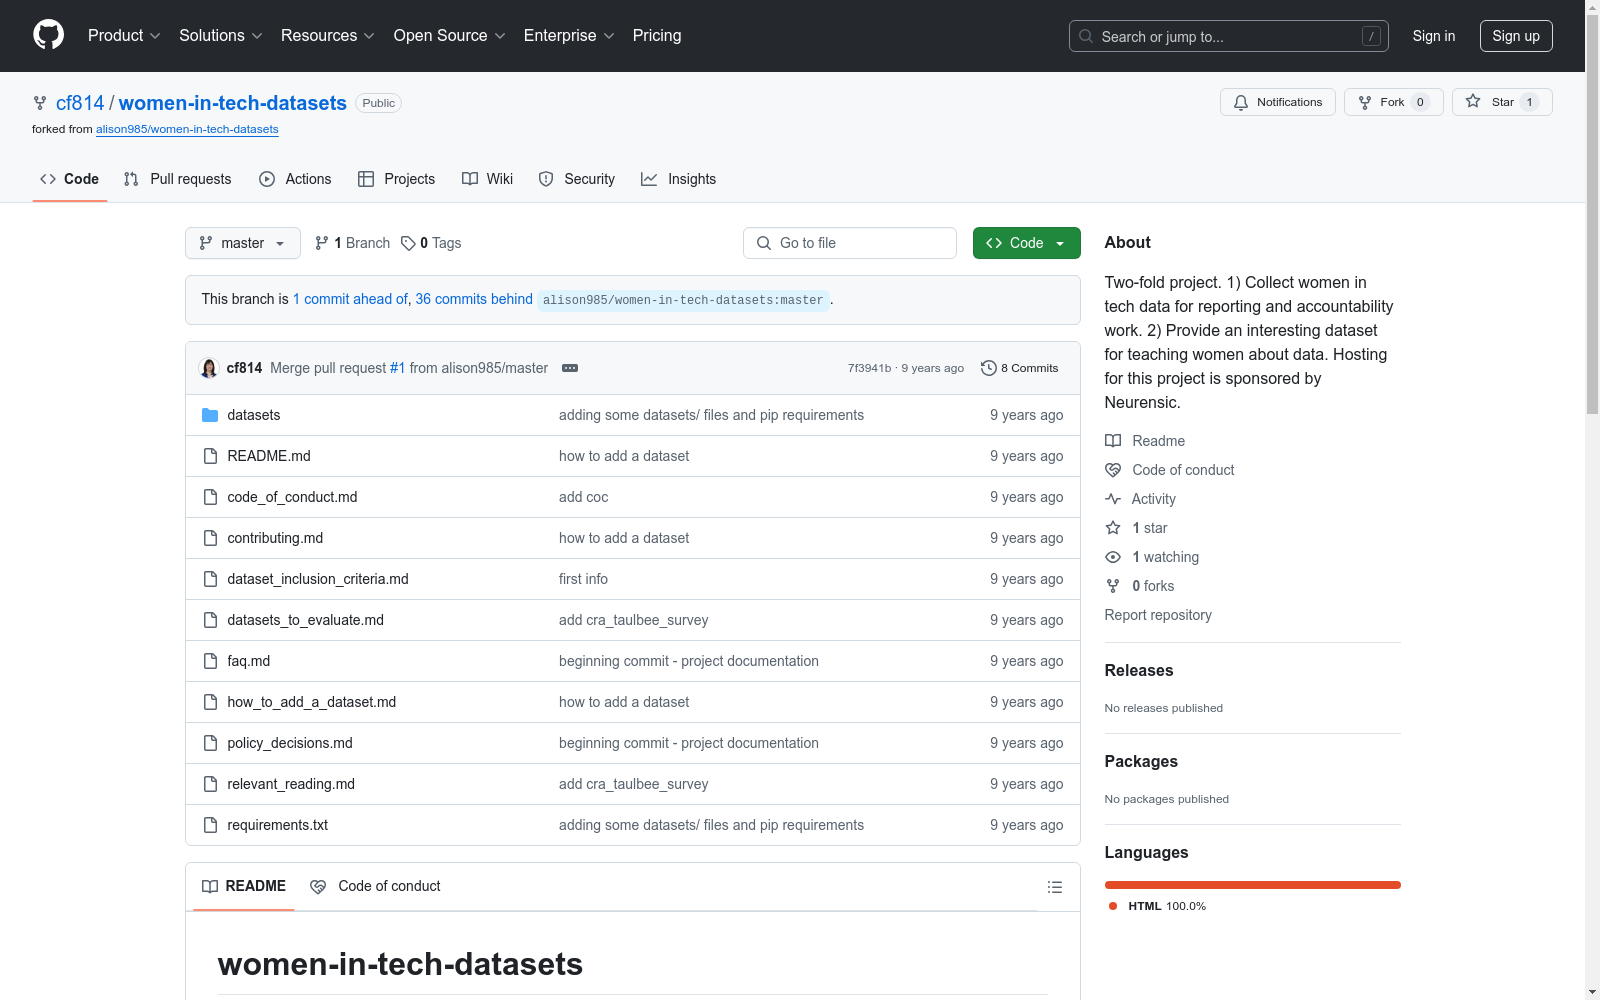Select the README tab
This screenshot has height=1000, width=1600.
click(x=244, y=887)
